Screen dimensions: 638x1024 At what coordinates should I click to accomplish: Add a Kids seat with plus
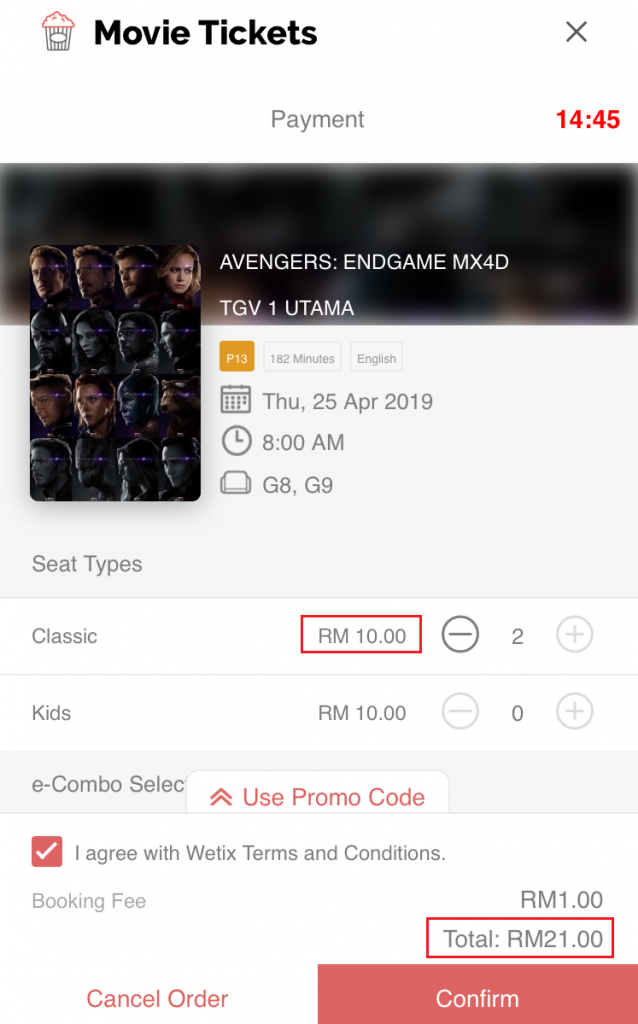click(x=574, y=712)
